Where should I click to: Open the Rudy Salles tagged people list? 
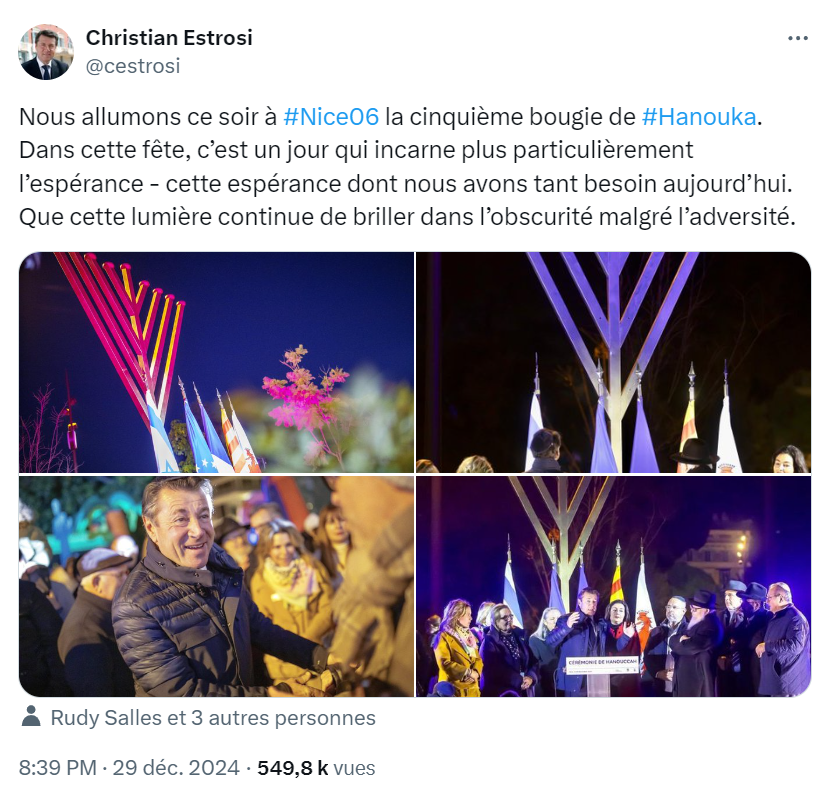213,718
